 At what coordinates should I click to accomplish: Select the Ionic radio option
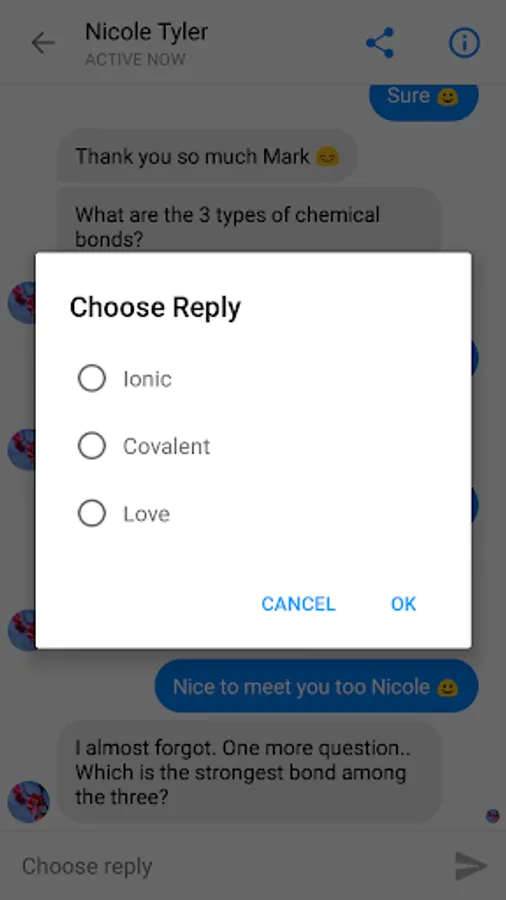92,378
